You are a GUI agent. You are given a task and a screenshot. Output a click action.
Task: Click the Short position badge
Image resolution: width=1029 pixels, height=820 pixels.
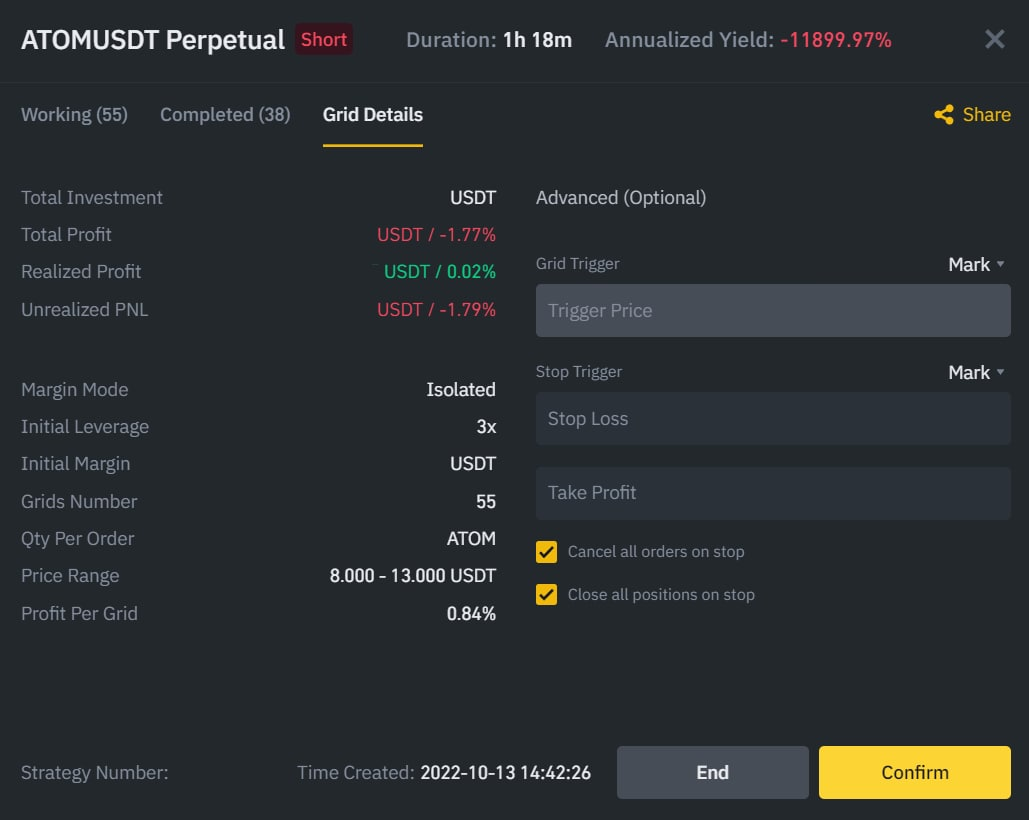tap(324, 39)
